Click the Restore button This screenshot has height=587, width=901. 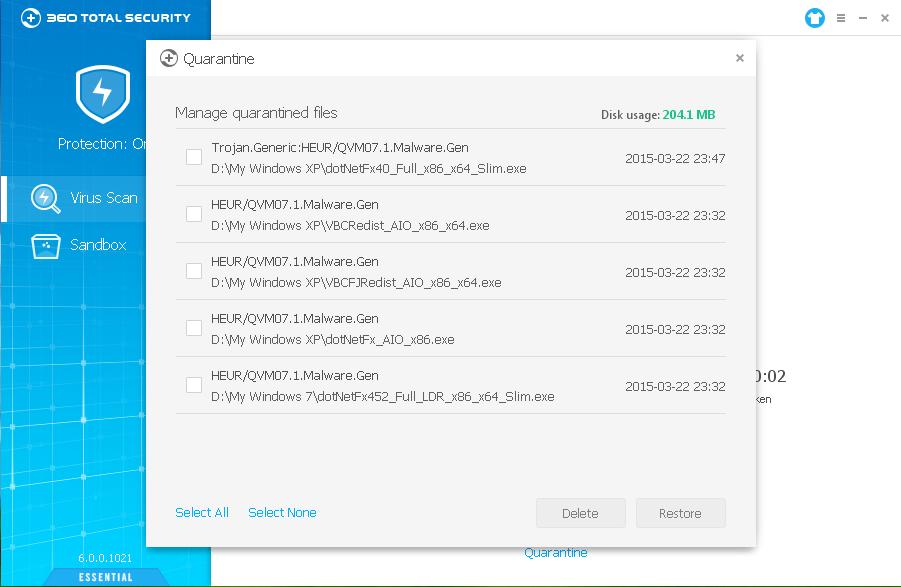click(680, 513)
